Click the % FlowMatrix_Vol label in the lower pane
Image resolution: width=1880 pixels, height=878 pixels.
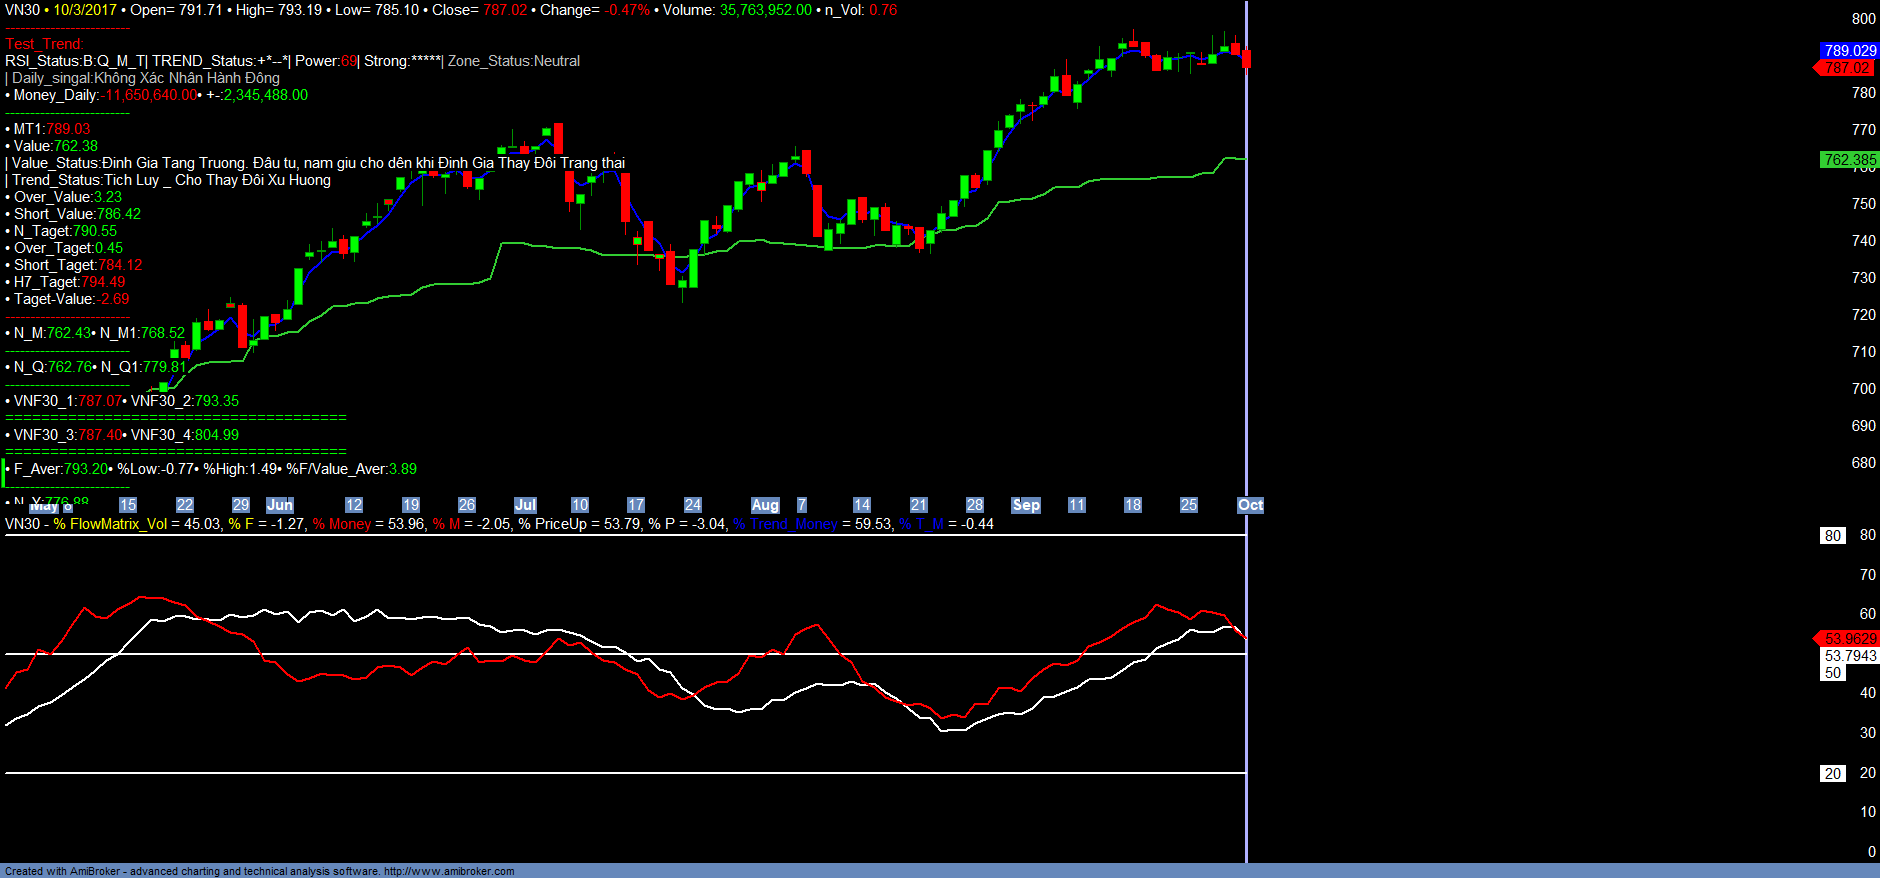pyautogui.click(x=111, y=524)
